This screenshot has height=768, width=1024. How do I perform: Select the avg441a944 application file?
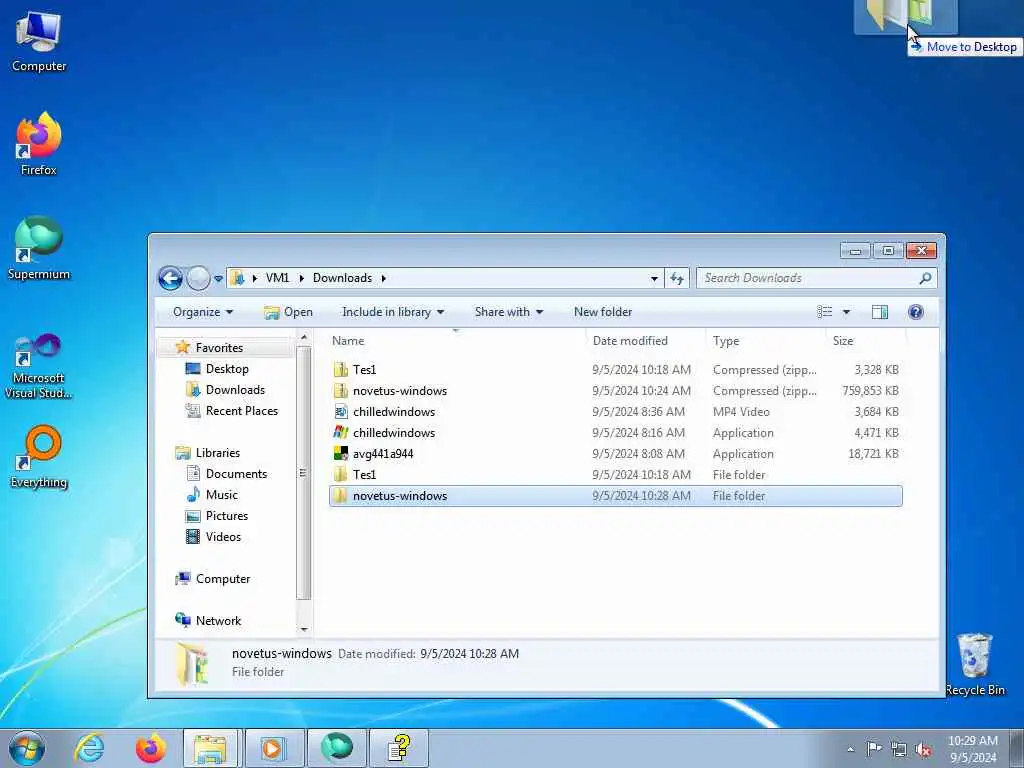click(616, 453)
